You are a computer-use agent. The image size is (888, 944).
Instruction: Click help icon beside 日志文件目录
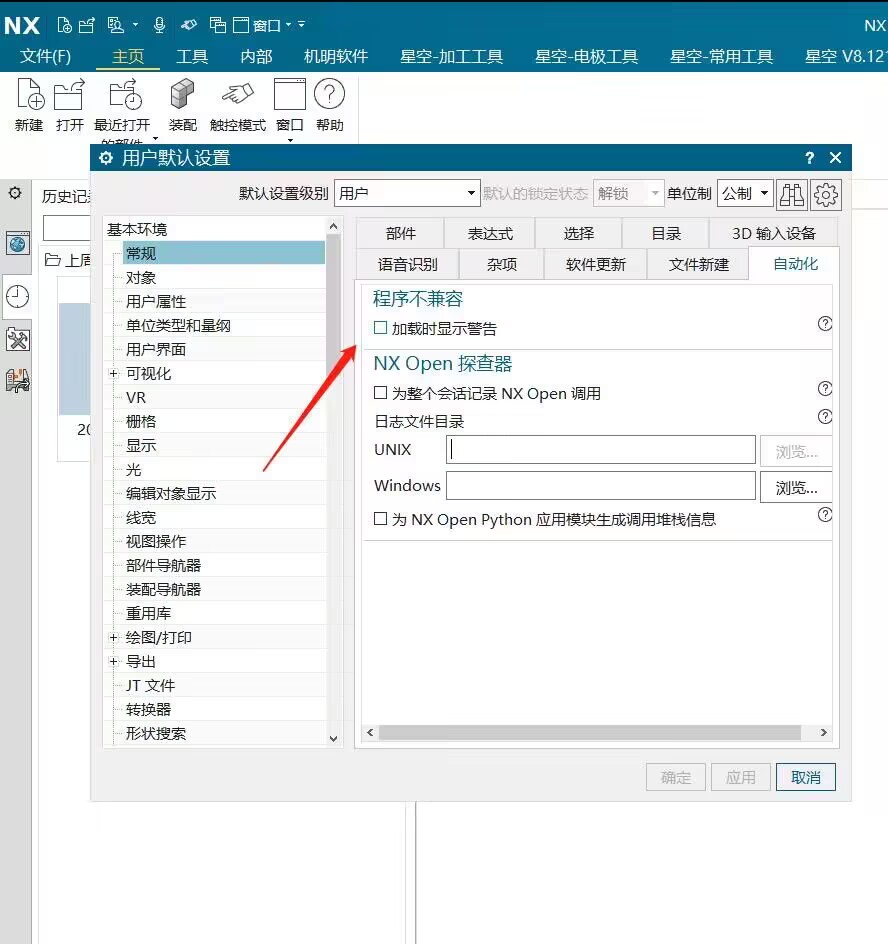[825, 417]
